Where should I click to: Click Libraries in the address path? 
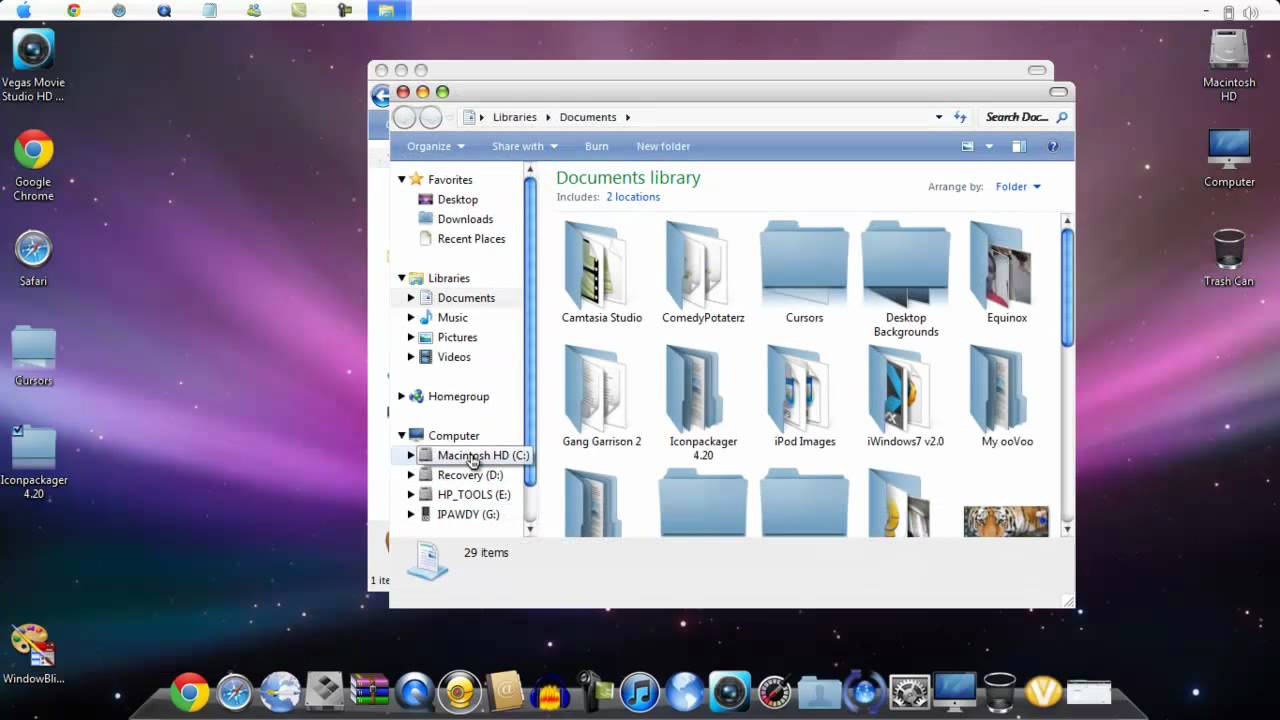(514, 117)
